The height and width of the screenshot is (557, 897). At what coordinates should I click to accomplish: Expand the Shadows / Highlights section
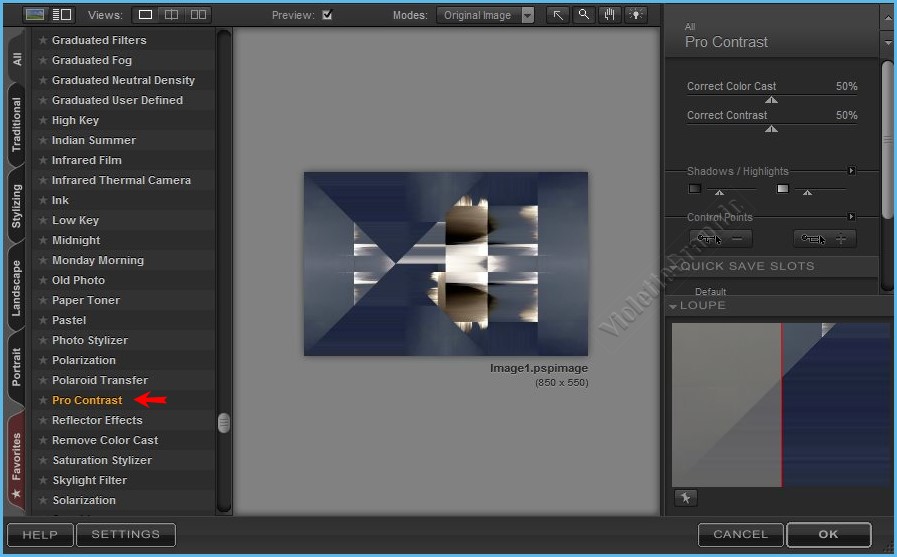point(851,171)
